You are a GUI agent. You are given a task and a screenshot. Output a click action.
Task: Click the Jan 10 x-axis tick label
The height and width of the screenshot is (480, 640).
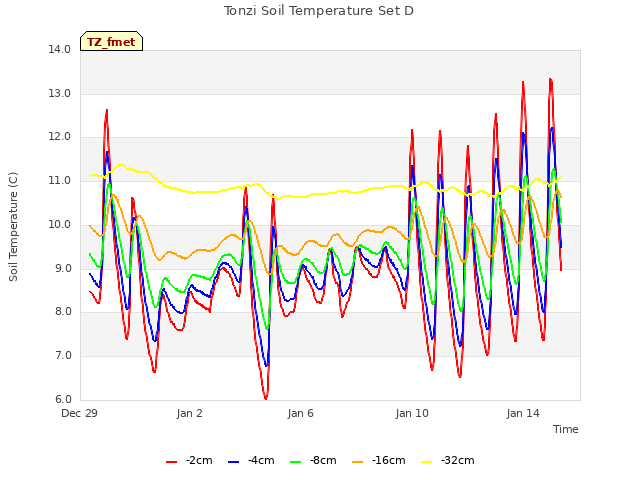(x=412, y=413)
